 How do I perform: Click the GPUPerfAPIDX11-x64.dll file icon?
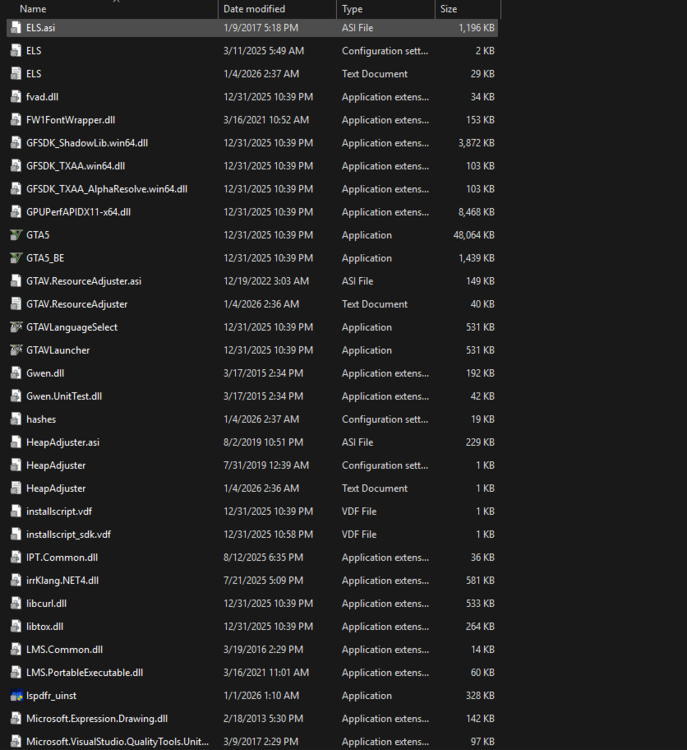[16, 212]
